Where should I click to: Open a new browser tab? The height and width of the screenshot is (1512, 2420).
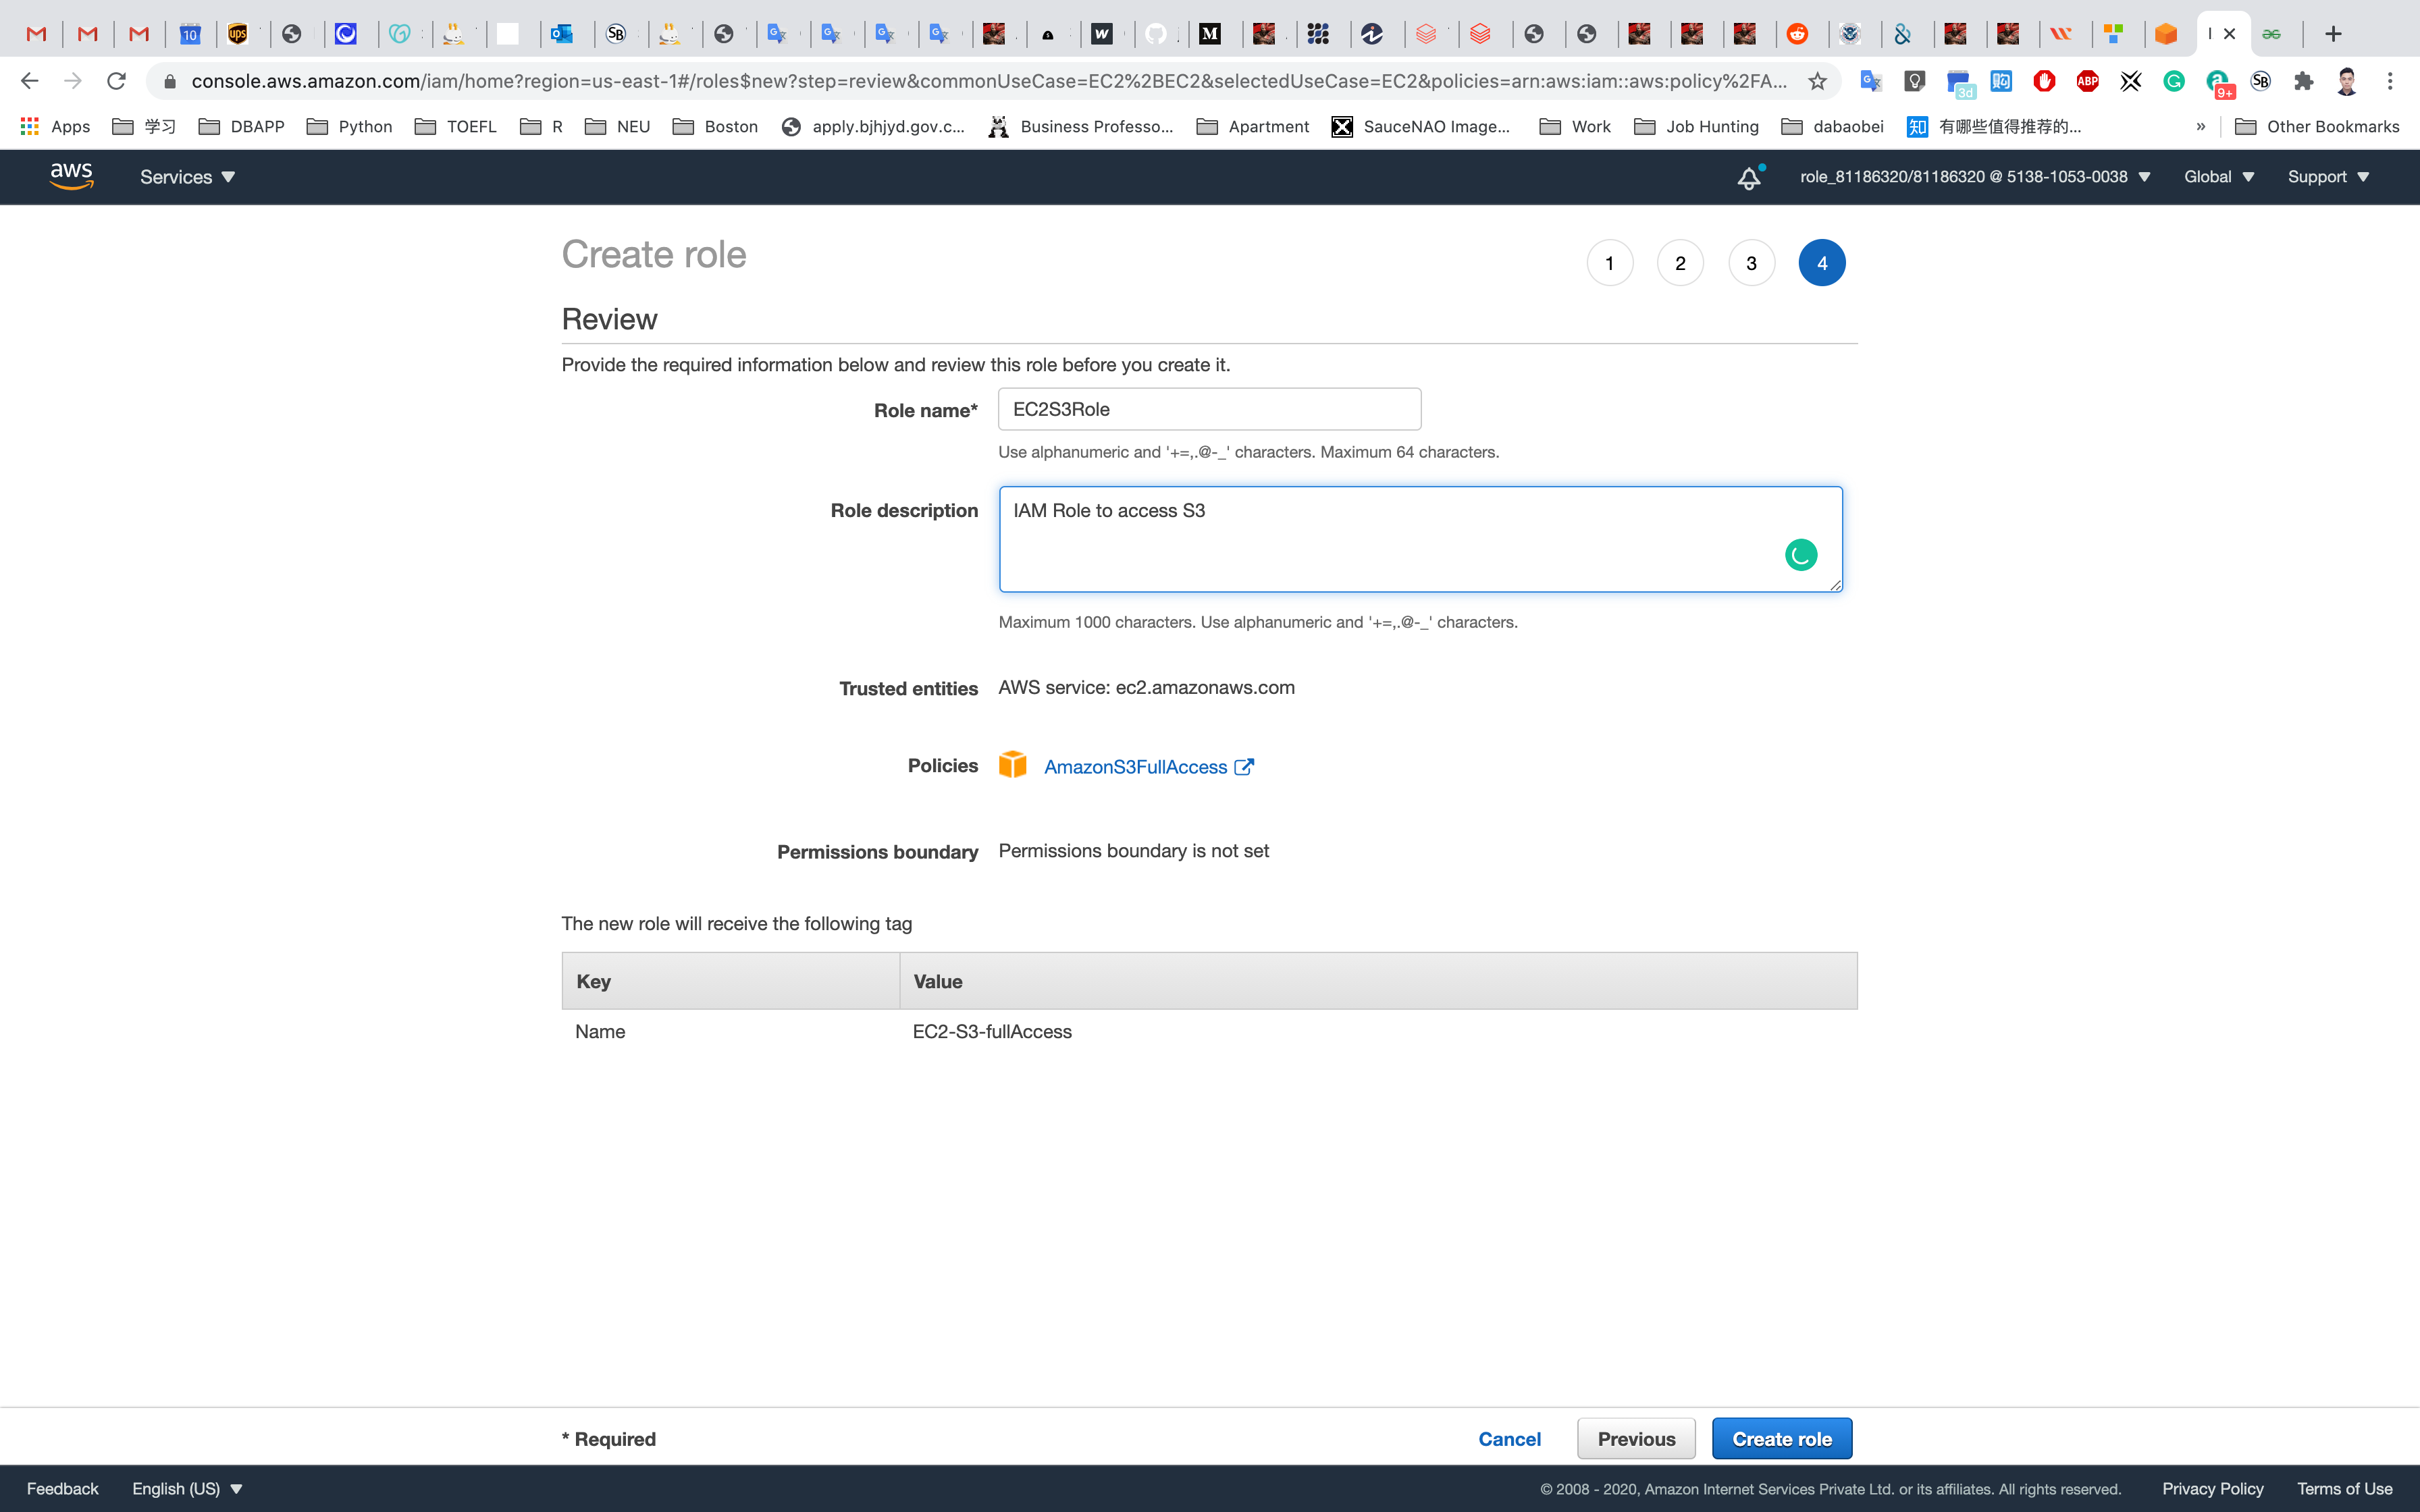tap(2333, 34)
